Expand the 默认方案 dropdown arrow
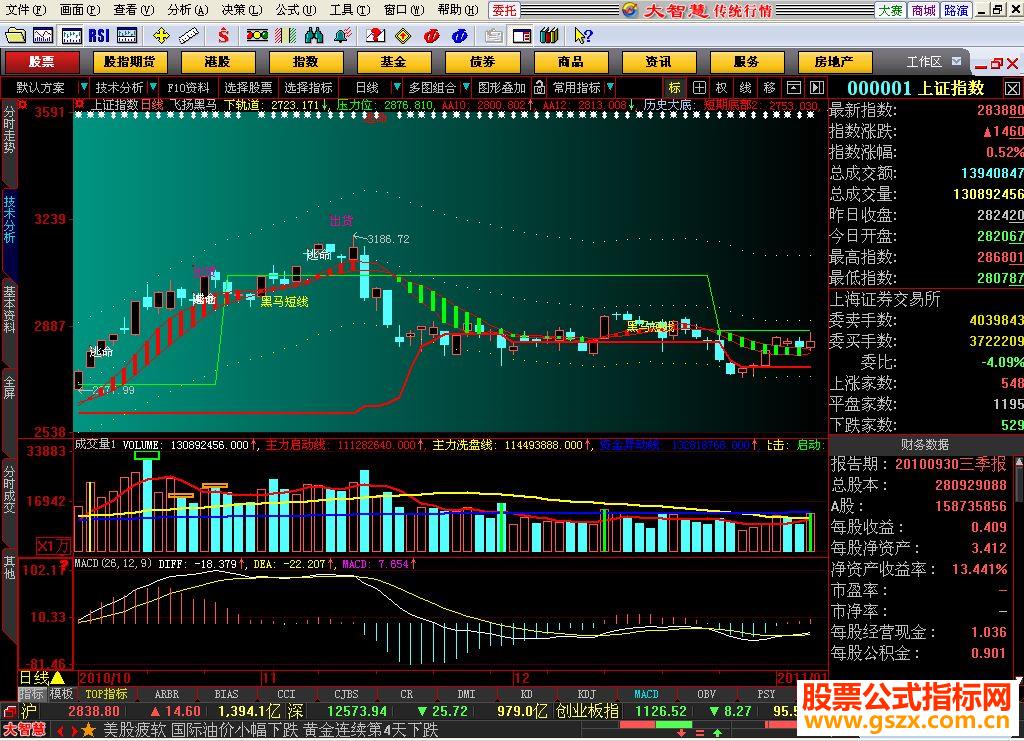 coord(83,87)
